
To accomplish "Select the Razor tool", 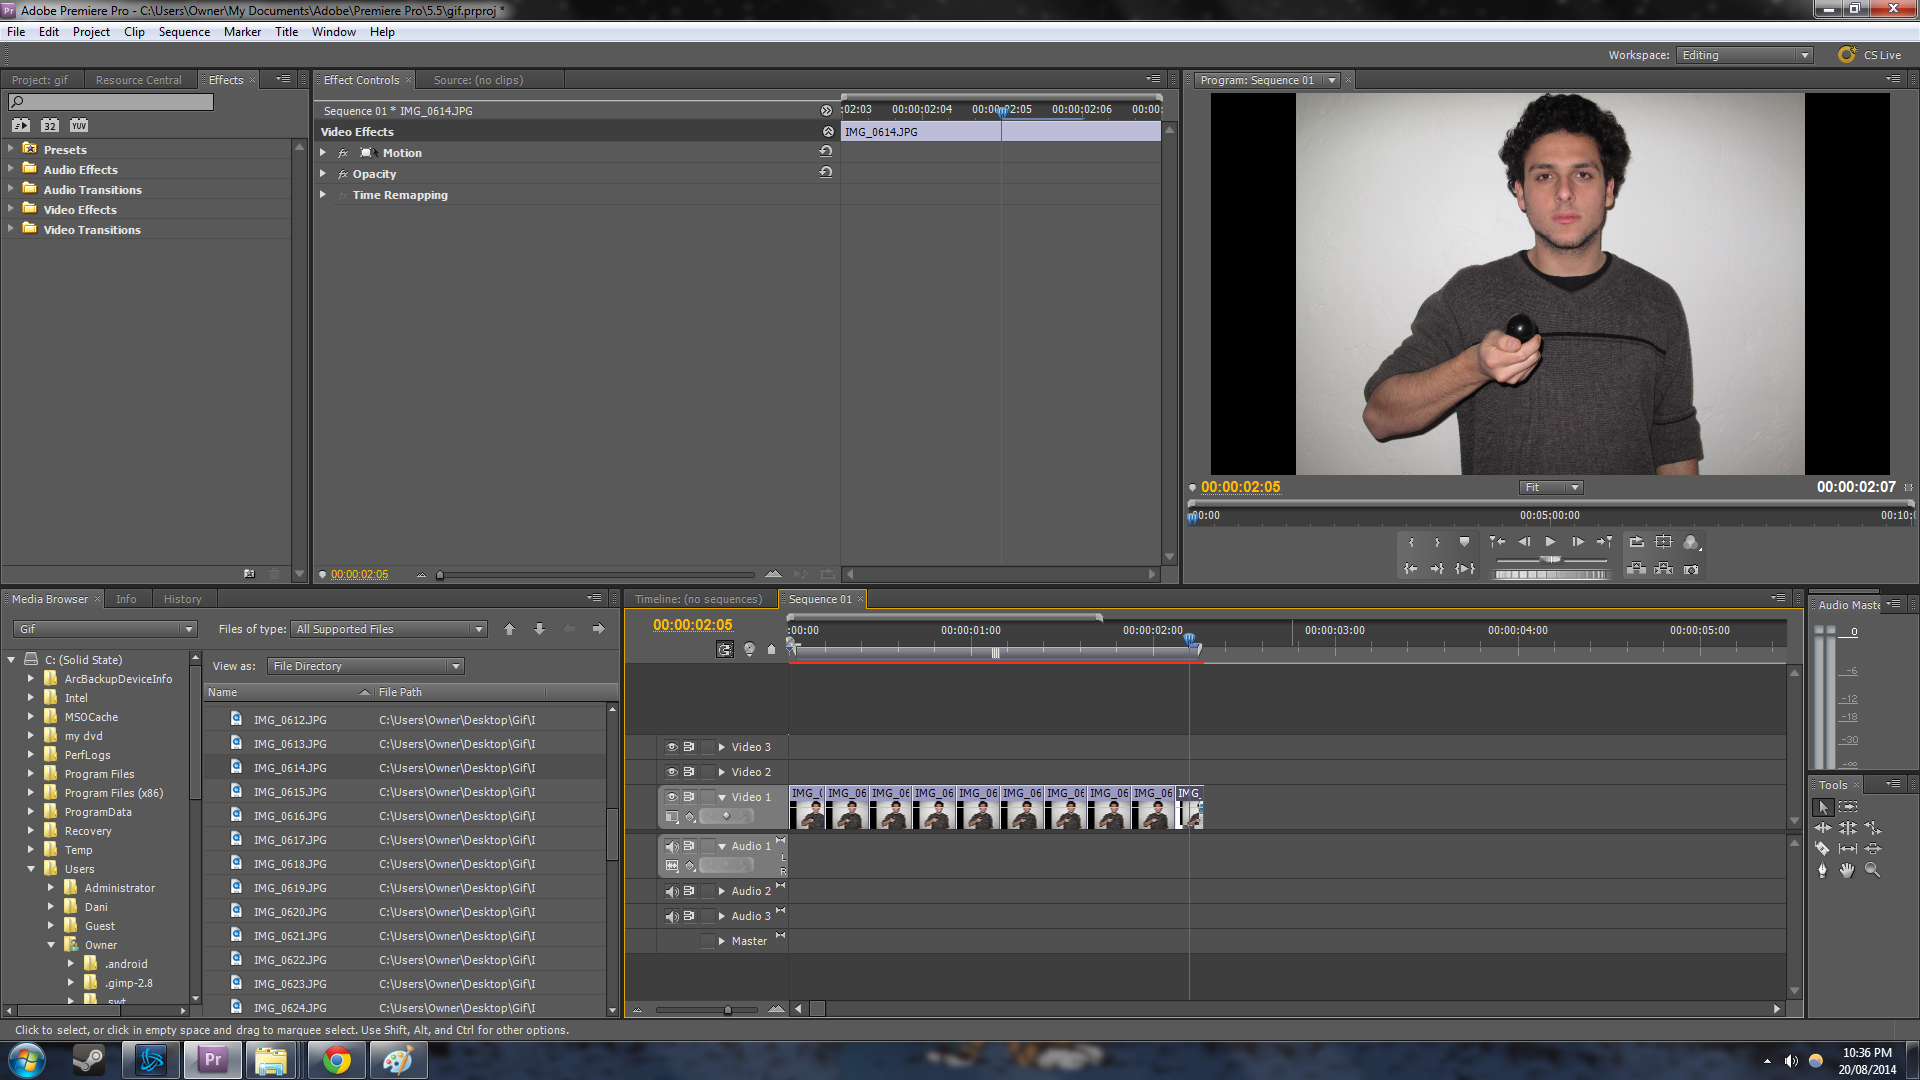I will pos(1822,849).
